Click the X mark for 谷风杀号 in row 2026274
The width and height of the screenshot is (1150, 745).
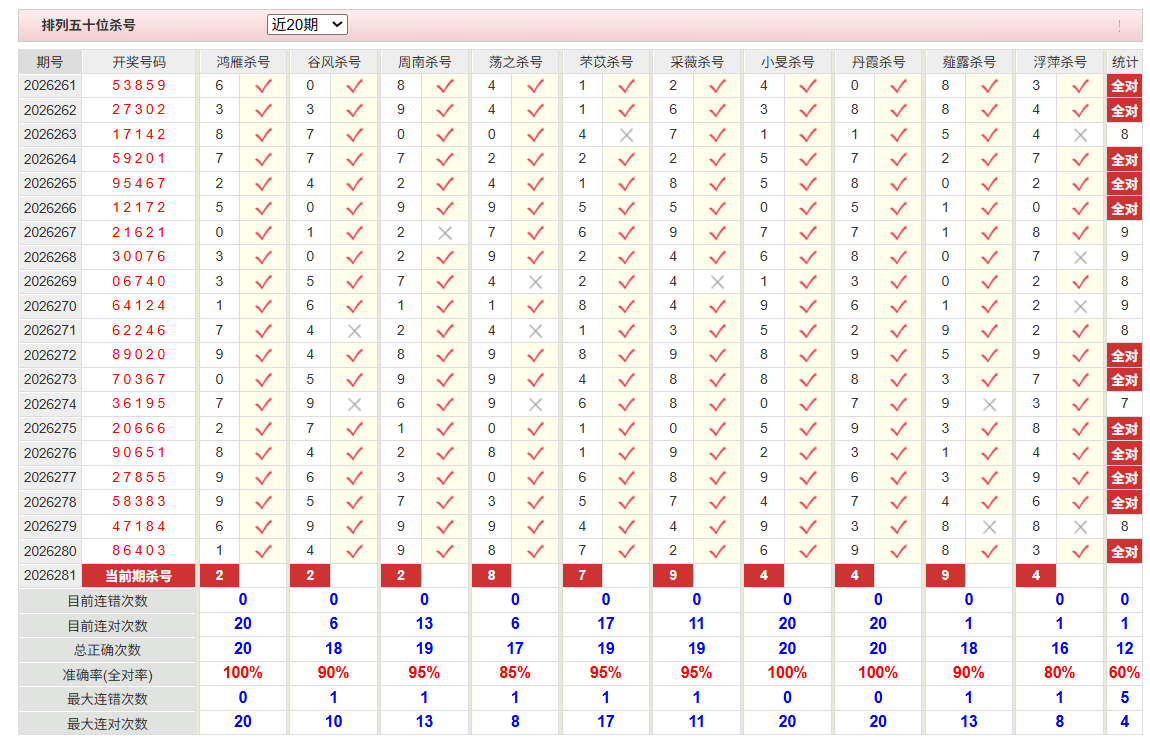click(x=354, y=405)
